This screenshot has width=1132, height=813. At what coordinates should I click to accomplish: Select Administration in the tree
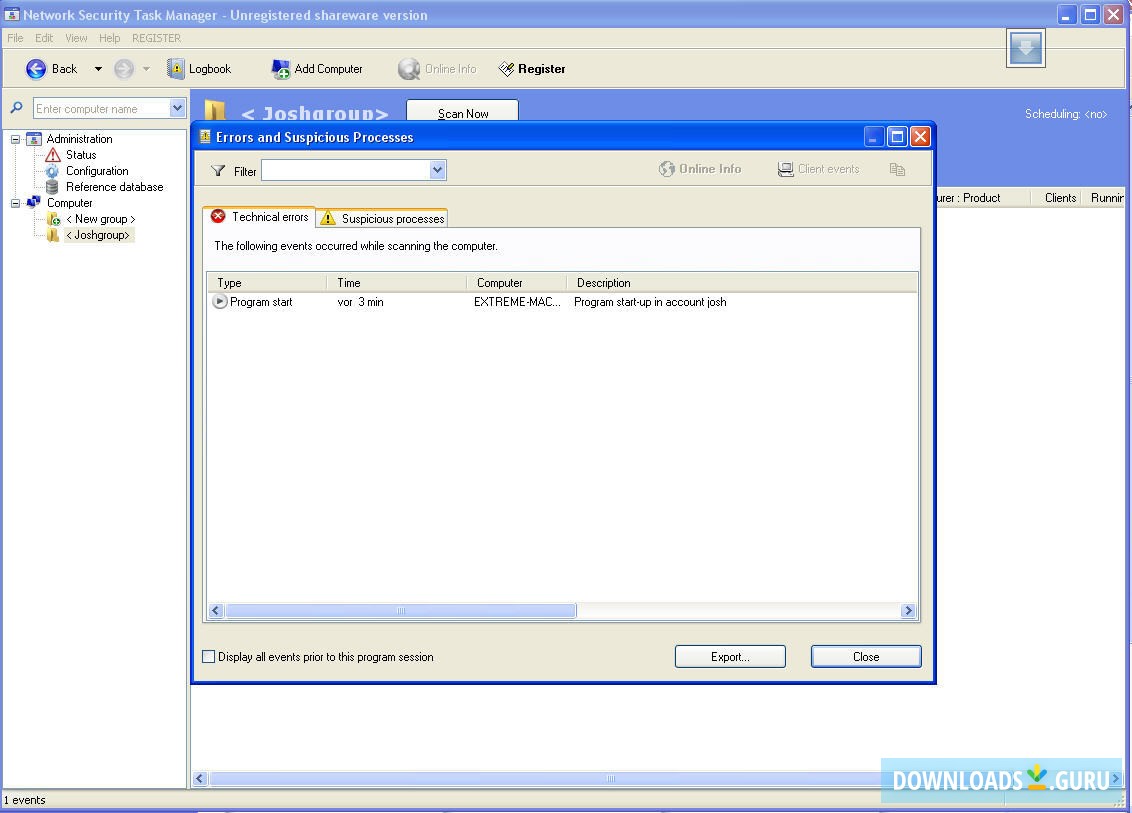[79, 139]
